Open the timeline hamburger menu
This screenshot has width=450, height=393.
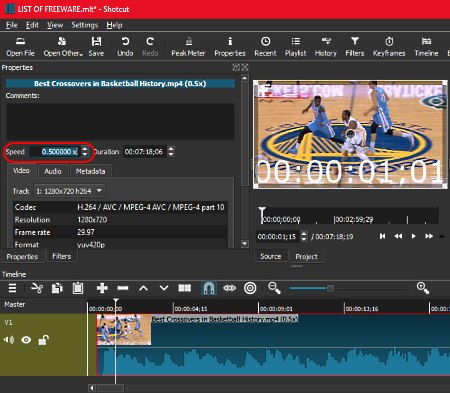(x=12, y=288)
